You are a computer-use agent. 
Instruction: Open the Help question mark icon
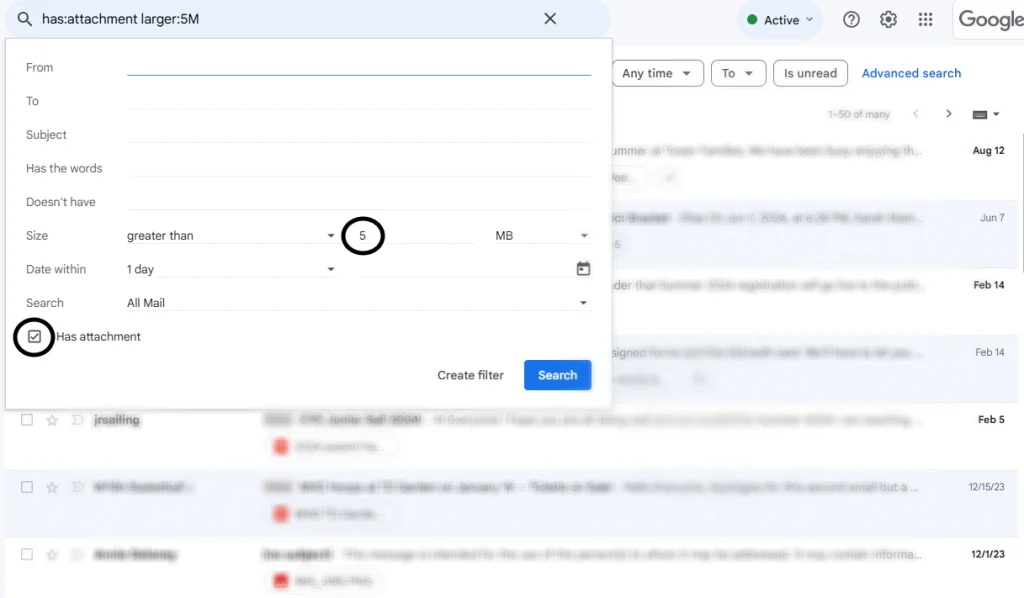851,20
